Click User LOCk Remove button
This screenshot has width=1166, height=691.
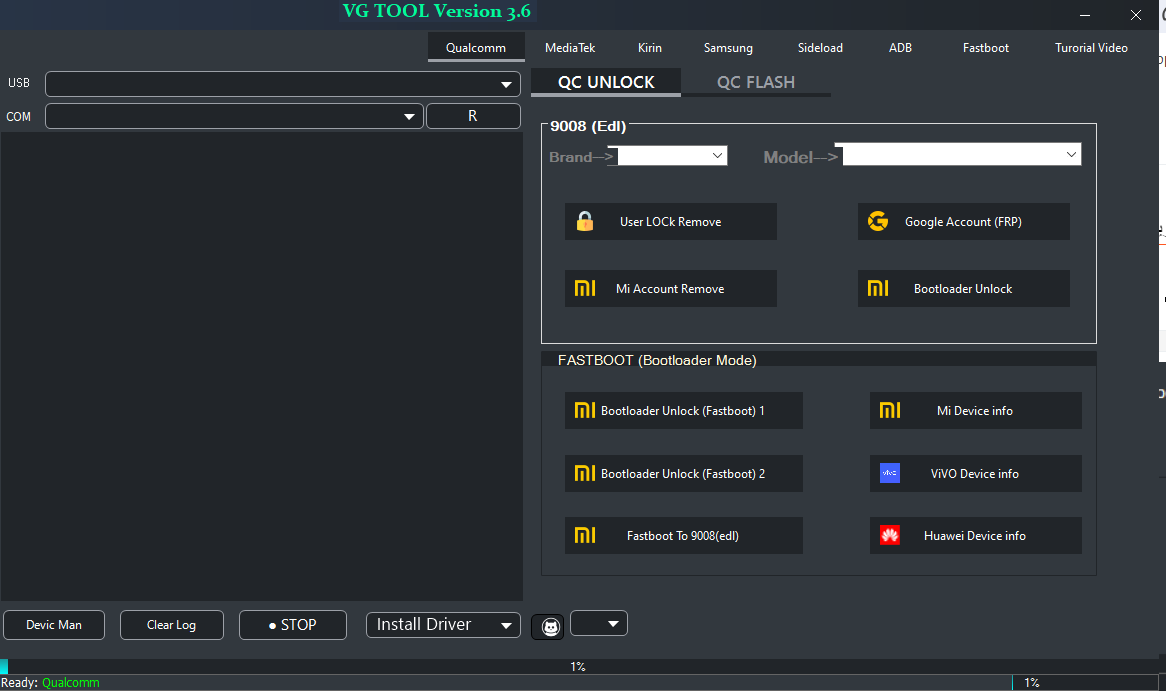[671, 222]
